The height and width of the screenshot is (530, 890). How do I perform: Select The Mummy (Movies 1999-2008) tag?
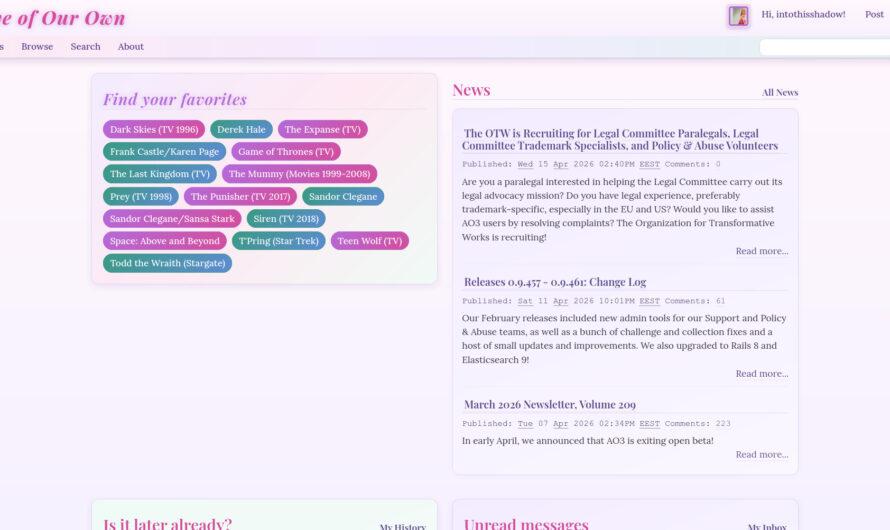(x=300, y=174)
